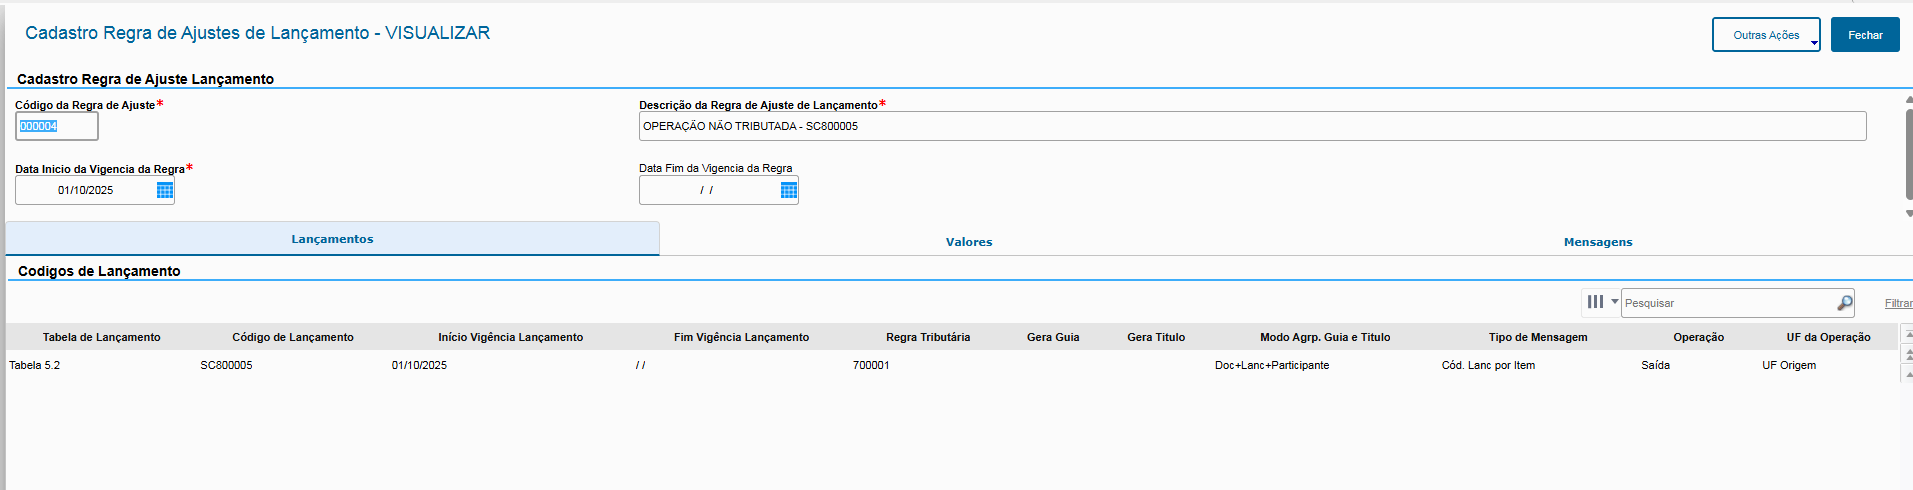Viewport: 1913px width, 490px height.
Task: Click the UF da Operação column header
Action: [x=1827, y=337]
